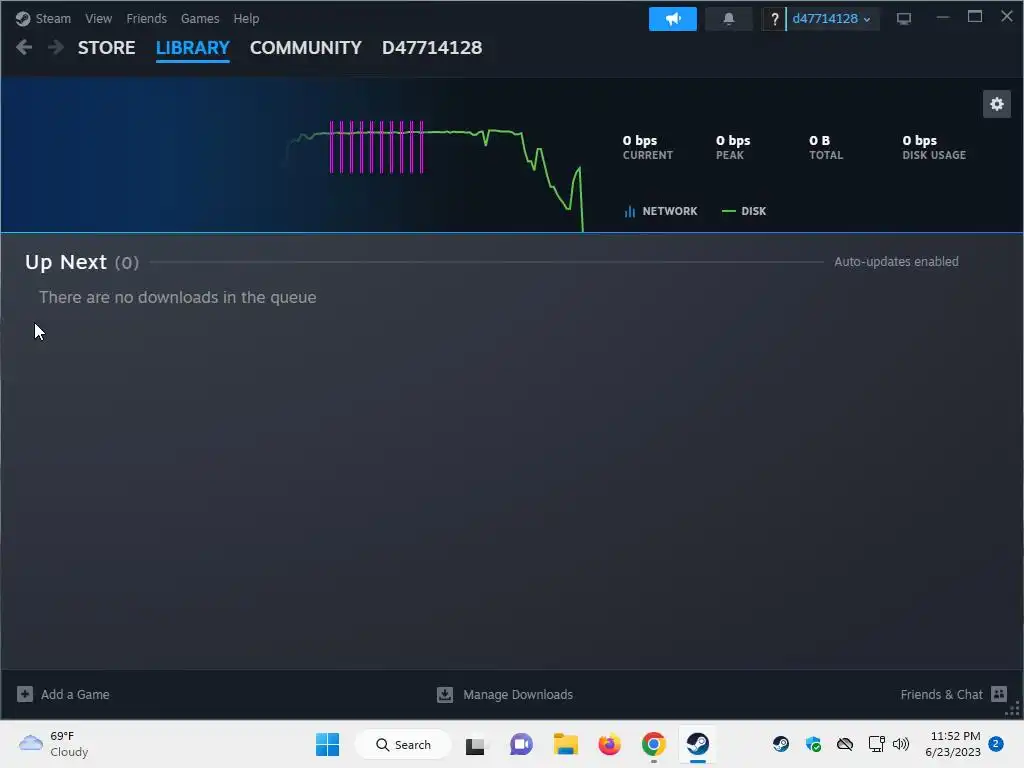Viewport: 1024px width, 768px height.
Task: Launch Firefox from taskbar
Action: pos(609,744)
